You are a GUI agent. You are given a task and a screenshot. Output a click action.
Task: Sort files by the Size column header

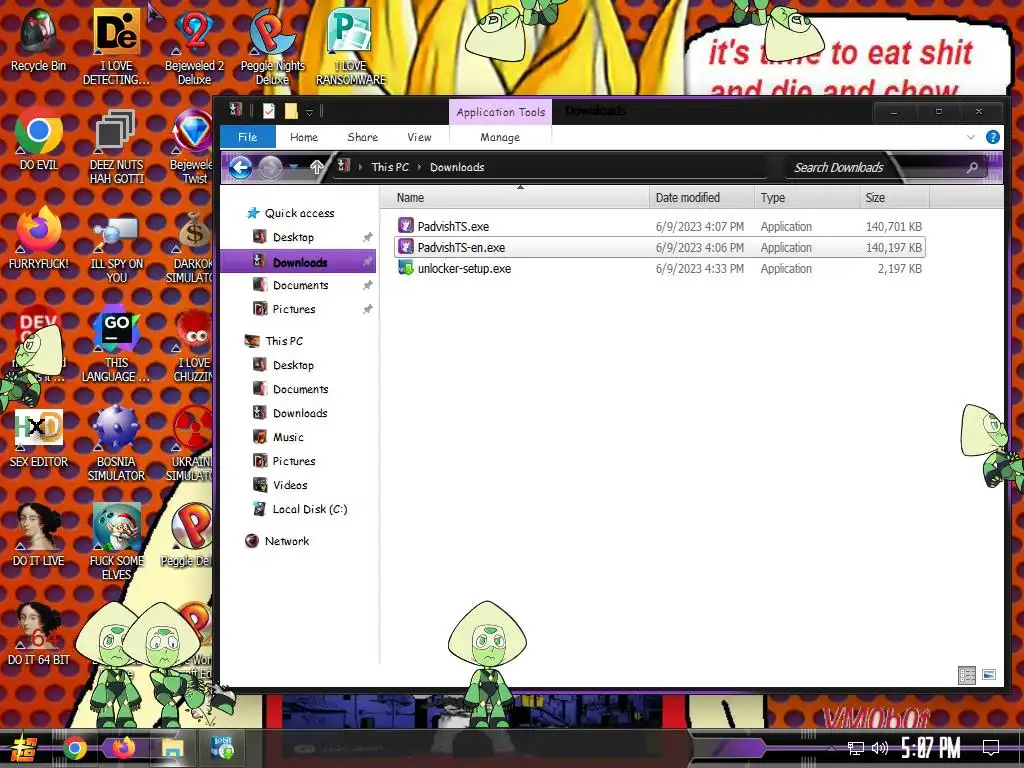[x=894, y=197]
